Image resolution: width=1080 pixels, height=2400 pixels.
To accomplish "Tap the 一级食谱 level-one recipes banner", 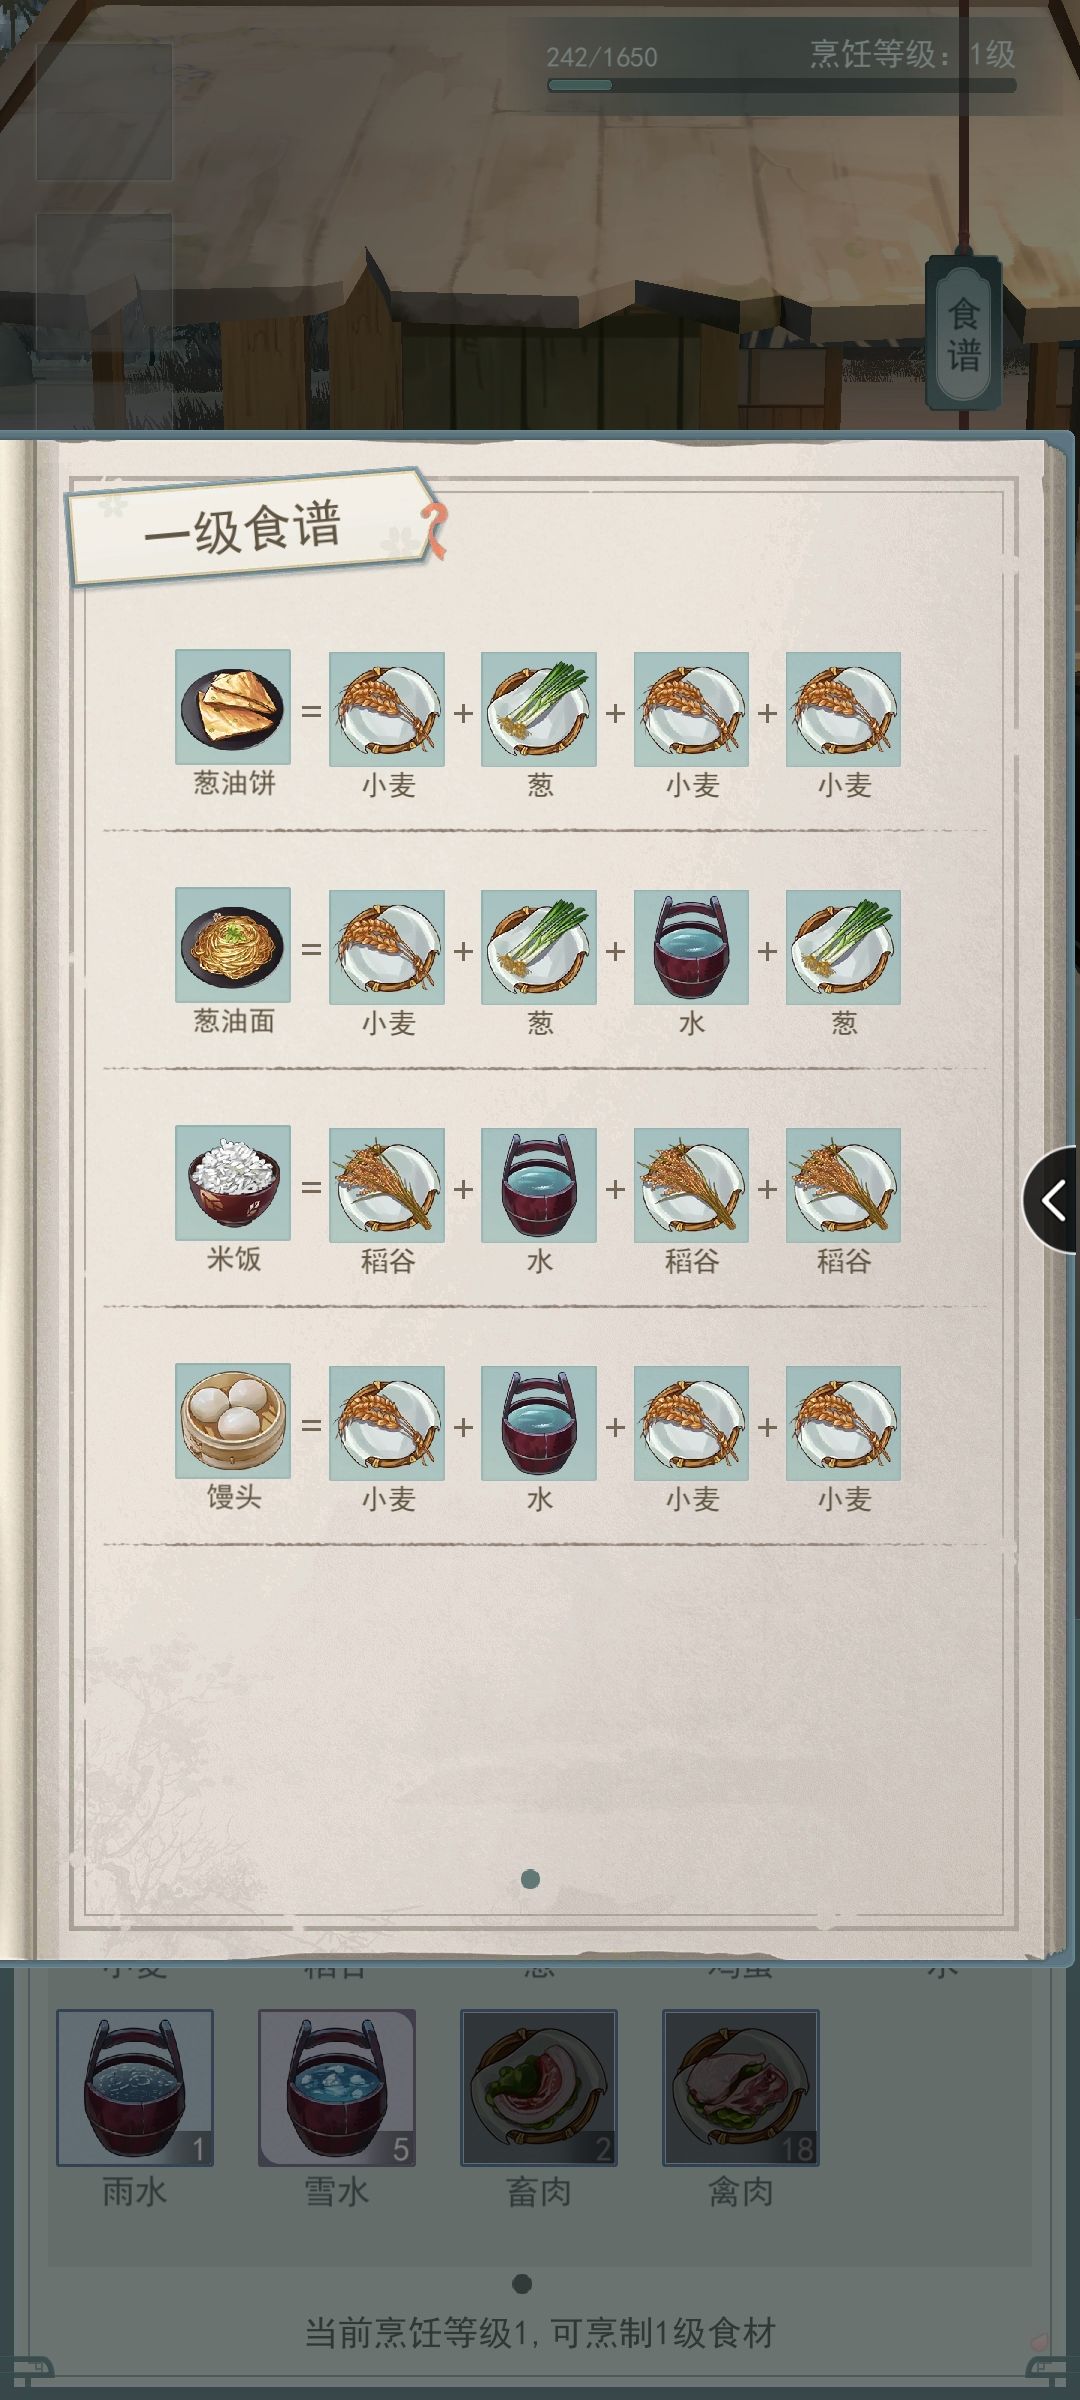I will pos(244,527).
